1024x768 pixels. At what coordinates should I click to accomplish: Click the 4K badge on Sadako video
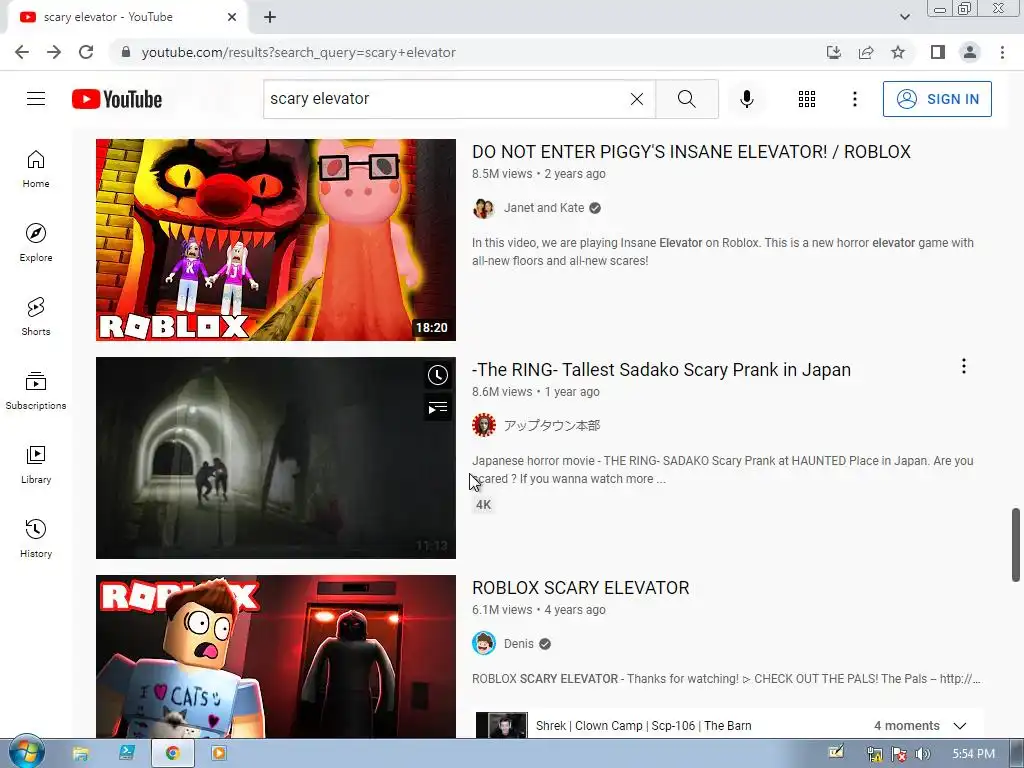(483, 505)
